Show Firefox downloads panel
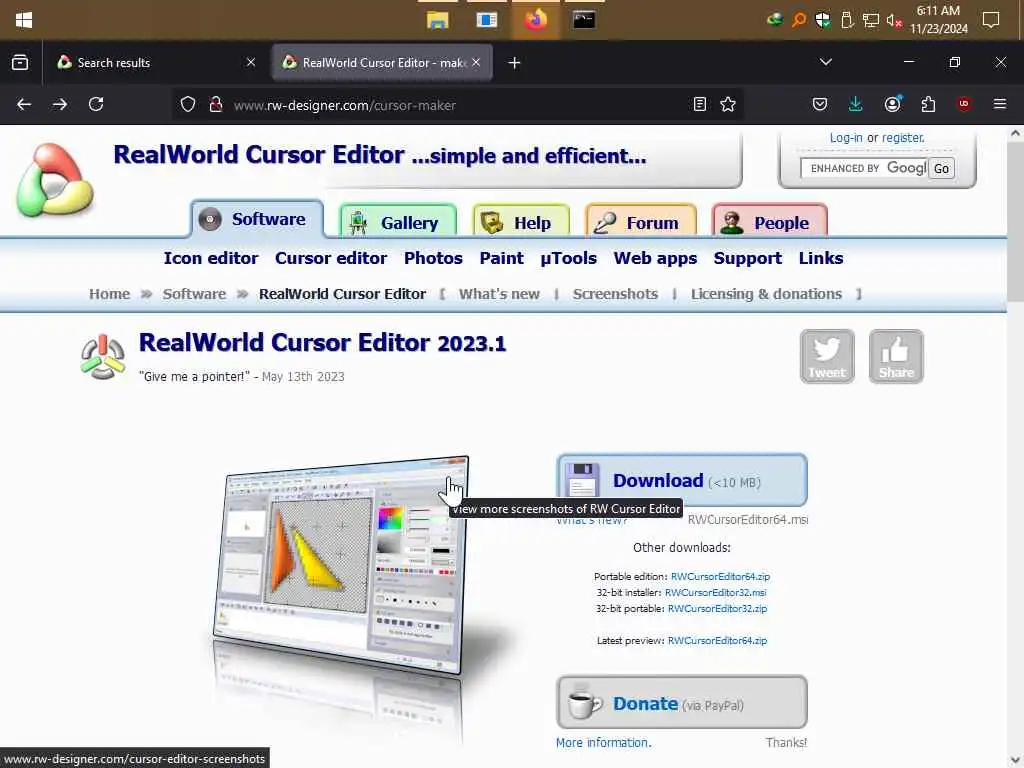 tap(856, 104)
